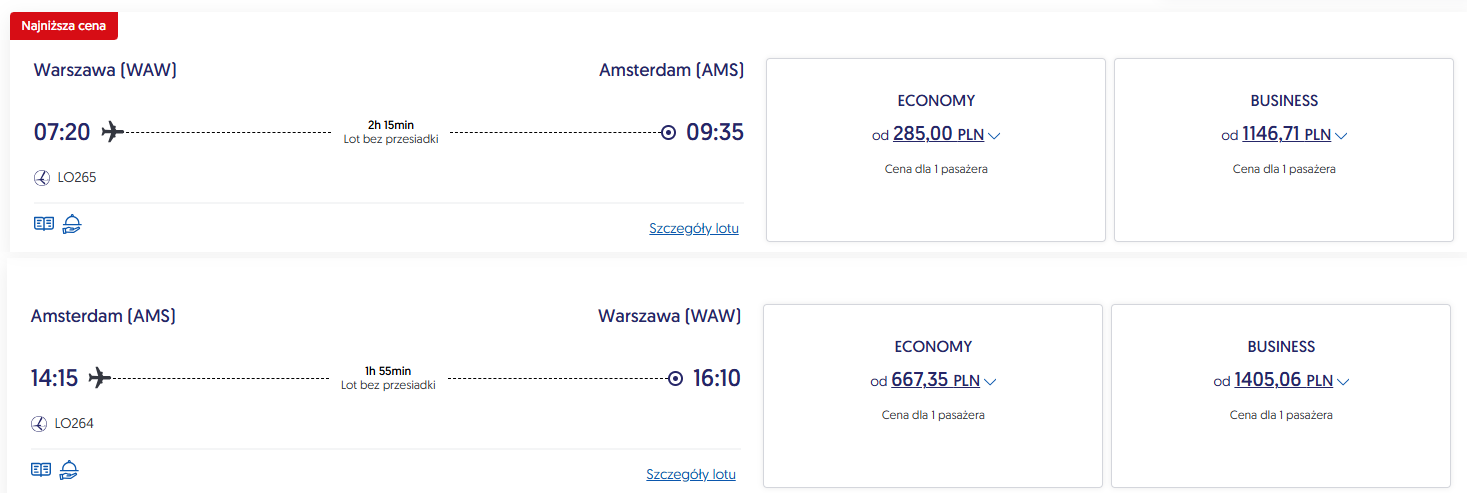Click the newspaper icon on flight LO265

43,224
